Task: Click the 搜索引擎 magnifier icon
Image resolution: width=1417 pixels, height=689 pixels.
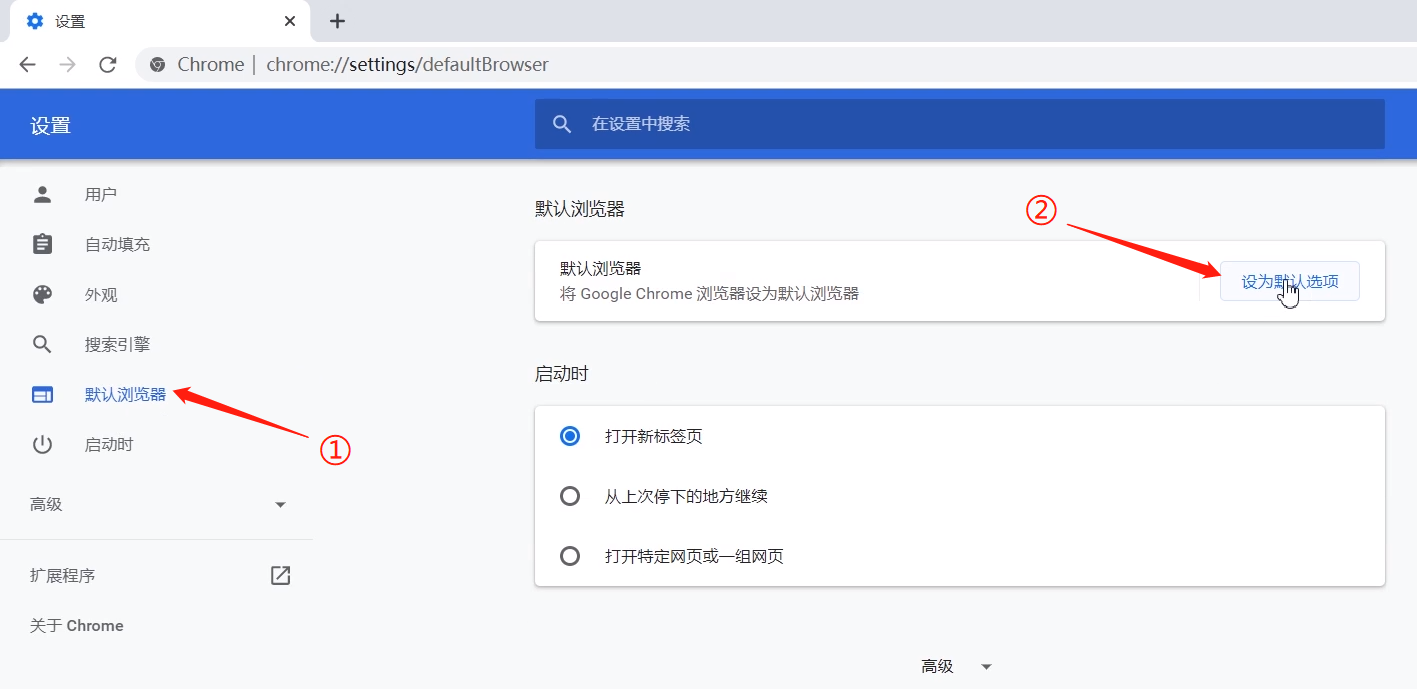Action: tap(42, 343)
